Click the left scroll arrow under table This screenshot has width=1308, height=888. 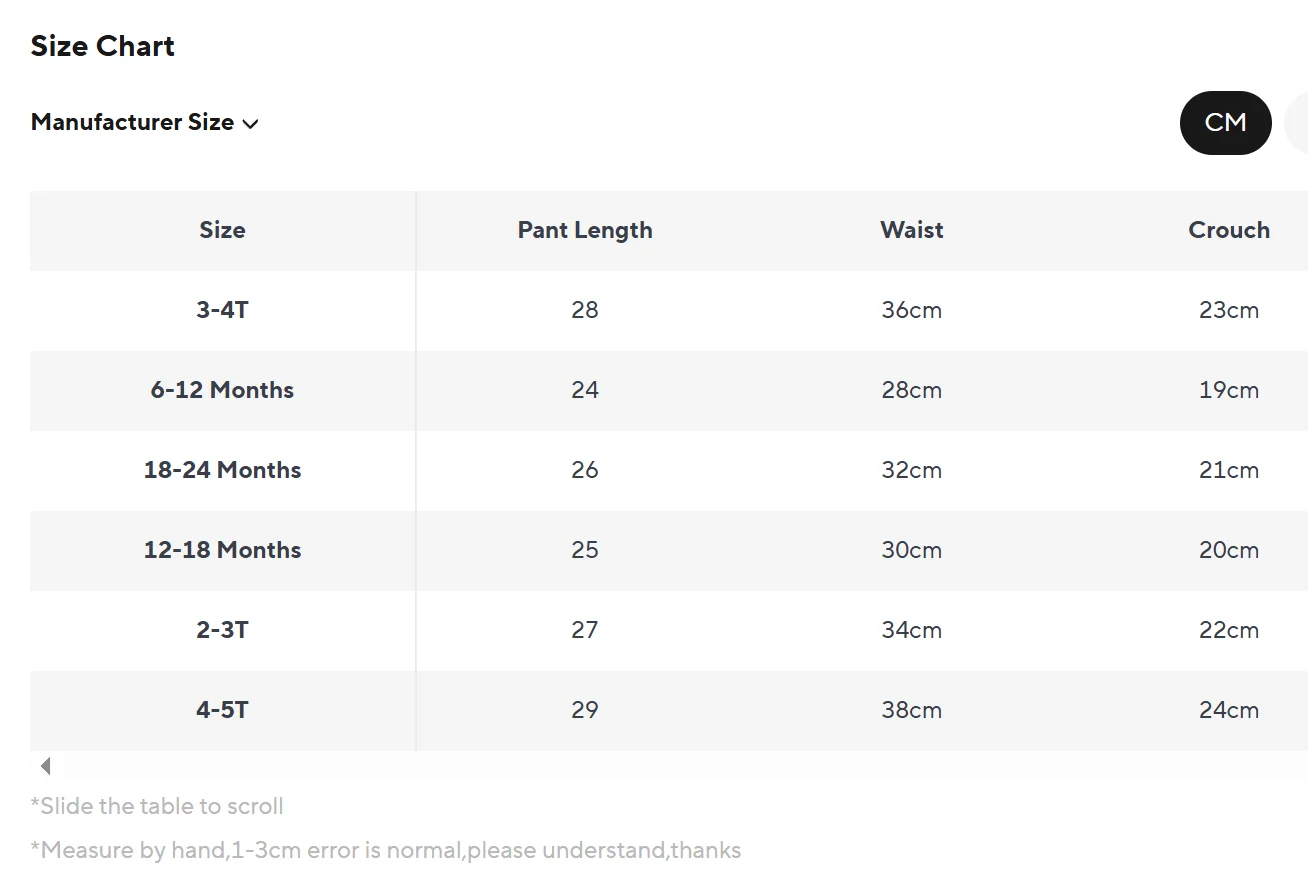coord(45,767)
